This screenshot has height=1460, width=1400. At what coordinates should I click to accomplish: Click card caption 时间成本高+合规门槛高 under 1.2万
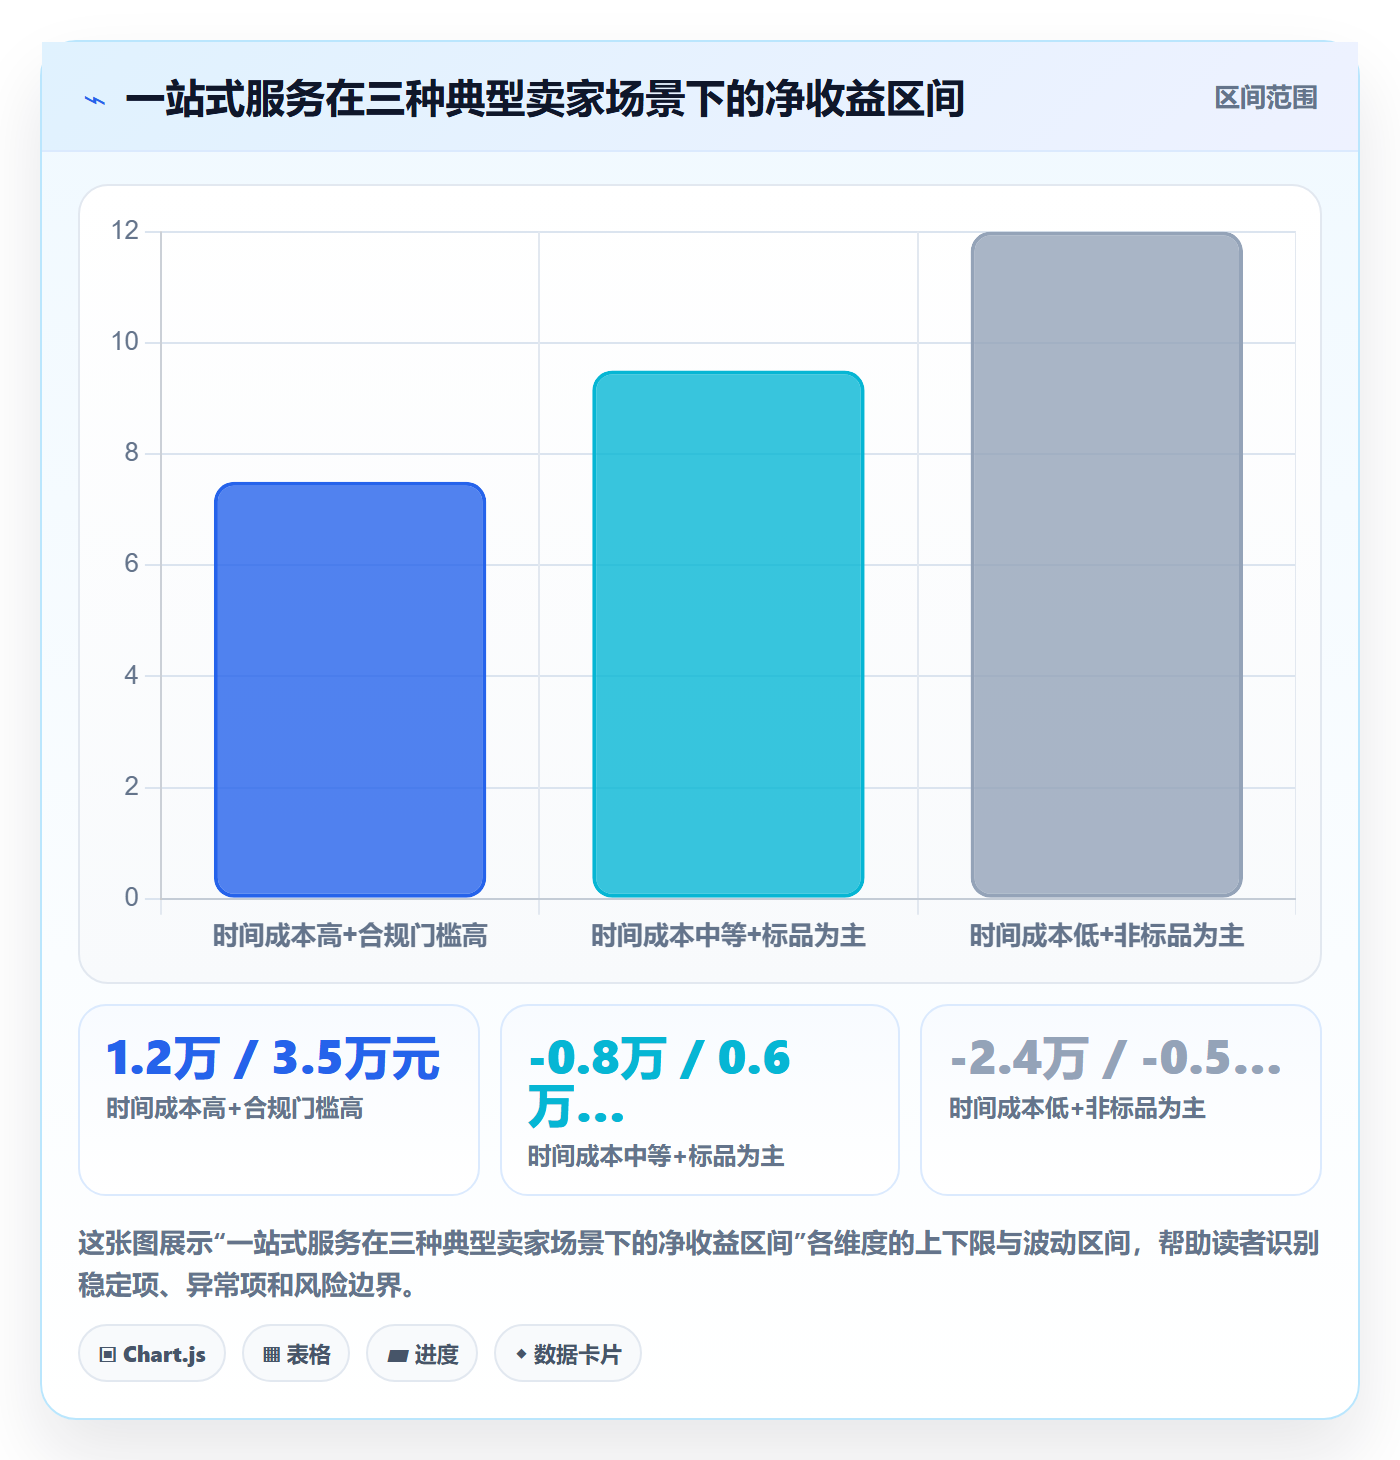click(235, 1108)
